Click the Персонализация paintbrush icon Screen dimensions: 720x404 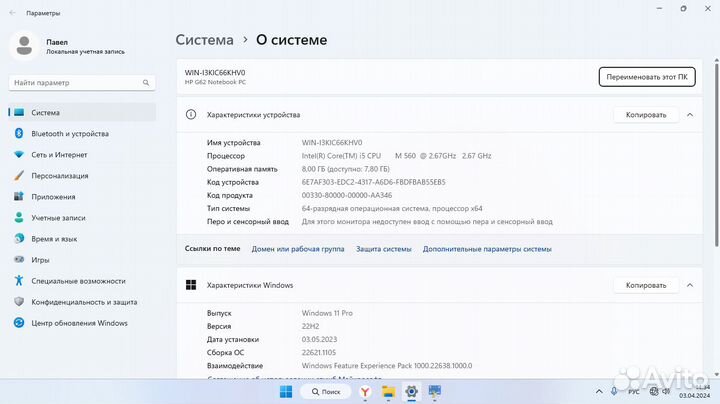coord(19,175)
